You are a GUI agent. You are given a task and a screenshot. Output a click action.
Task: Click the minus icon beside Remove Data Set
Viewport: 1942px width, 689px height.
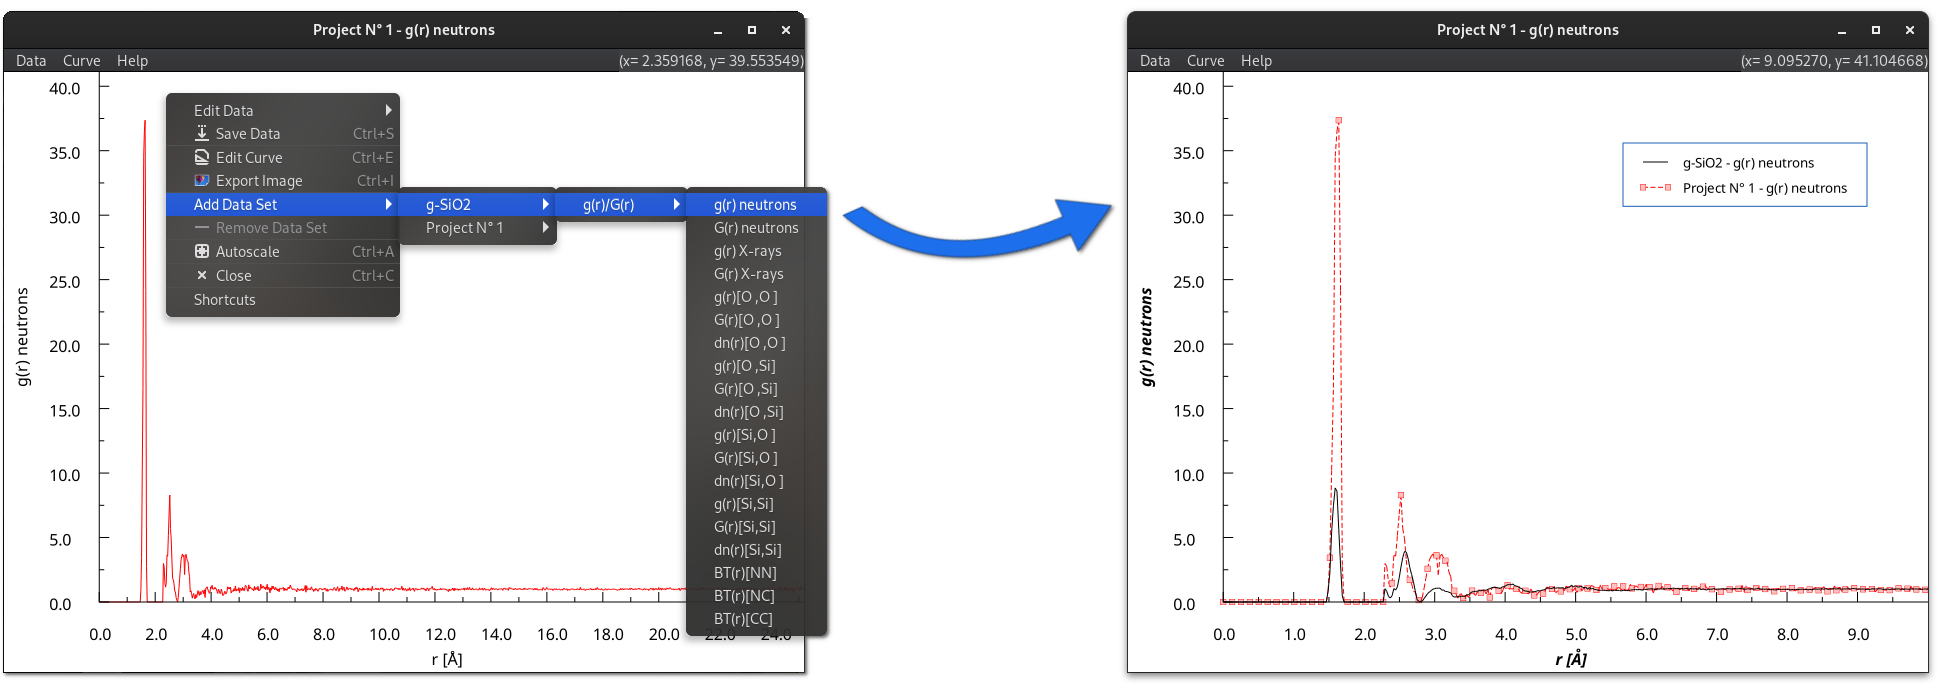point(202,228)
